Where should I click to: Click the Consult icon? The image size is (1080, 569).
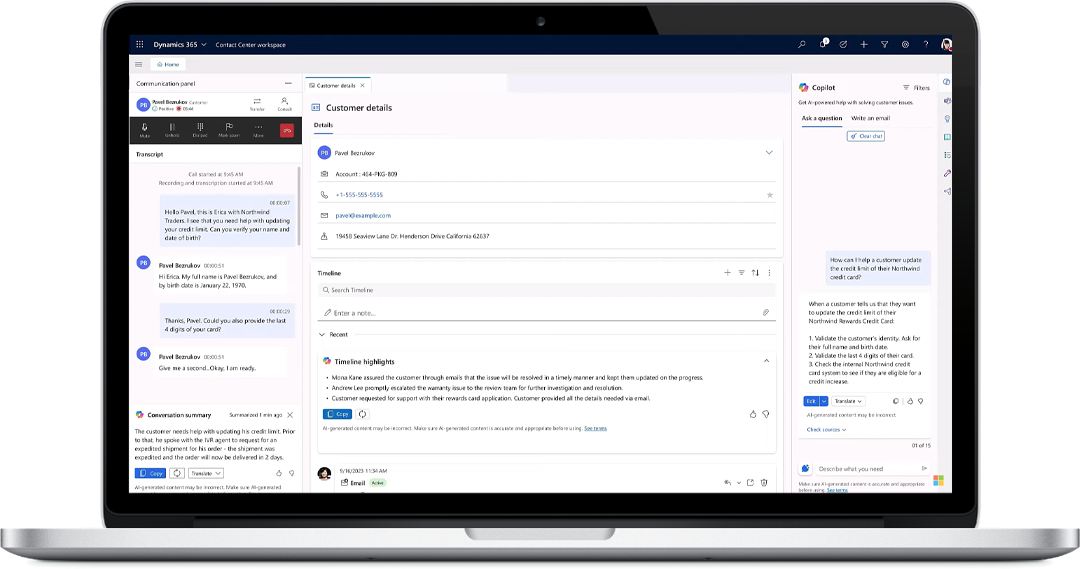click(x=284, y=104)
